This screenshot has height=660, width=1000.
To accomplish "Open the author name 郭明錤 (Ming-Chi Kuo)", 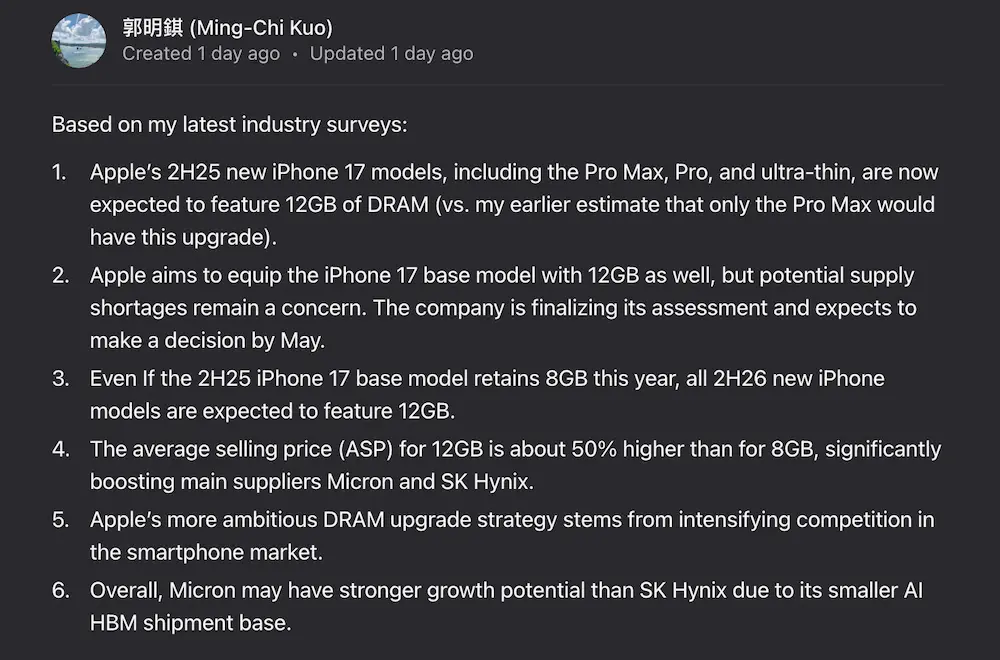I will point(227,27).
